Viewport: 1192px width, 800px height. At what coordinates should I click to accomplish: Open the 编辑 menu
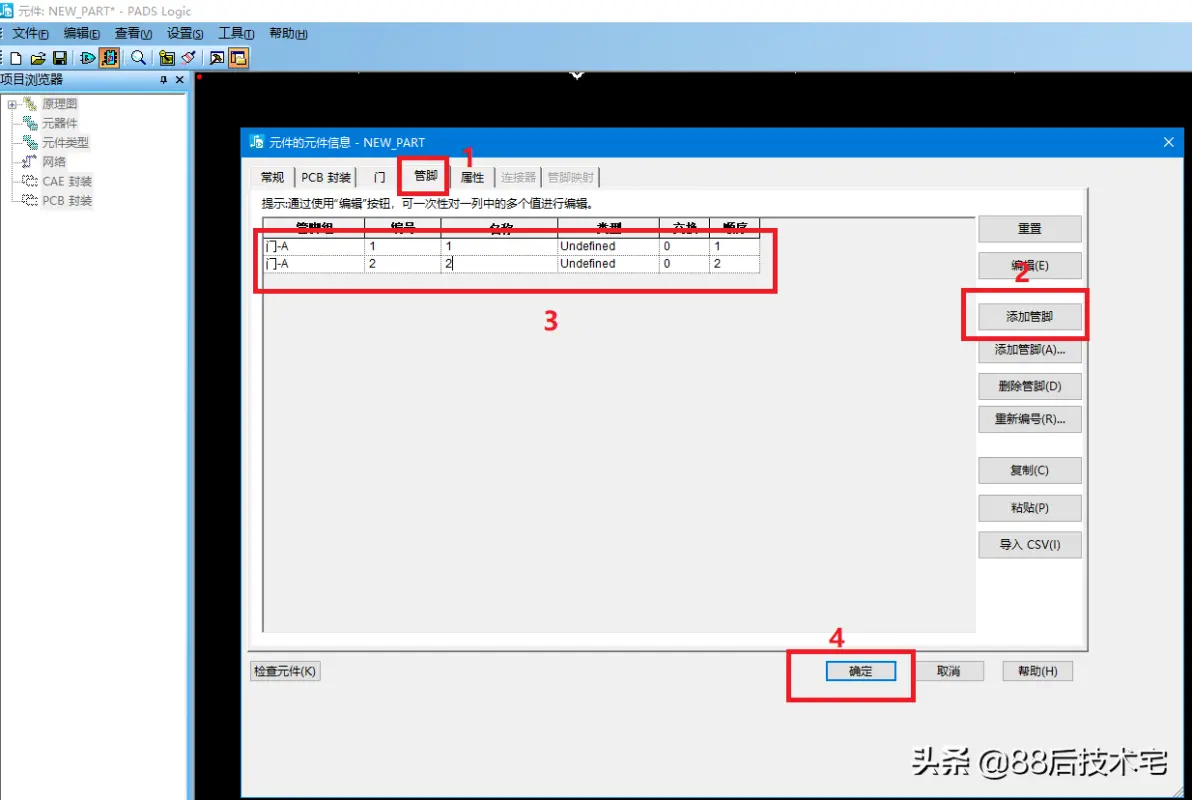click(81, 33)
